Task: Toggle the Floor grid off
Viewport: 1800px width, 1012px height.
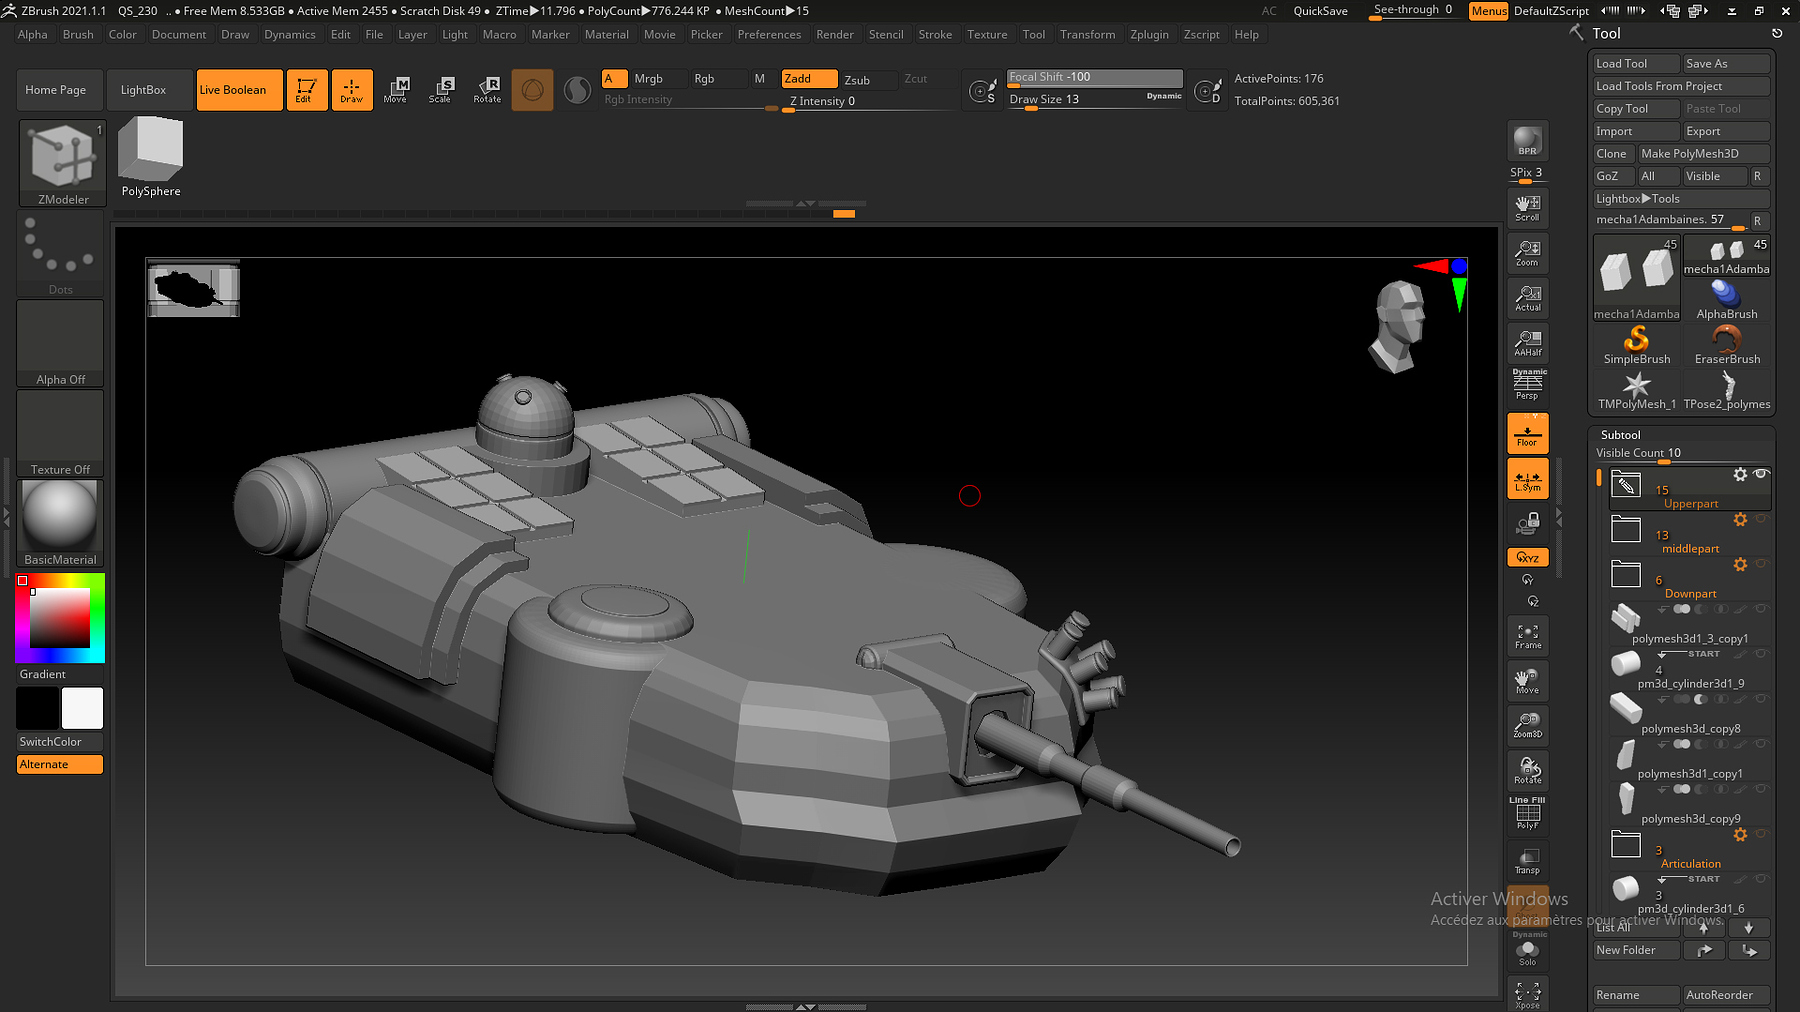Action: (1527, 433)
